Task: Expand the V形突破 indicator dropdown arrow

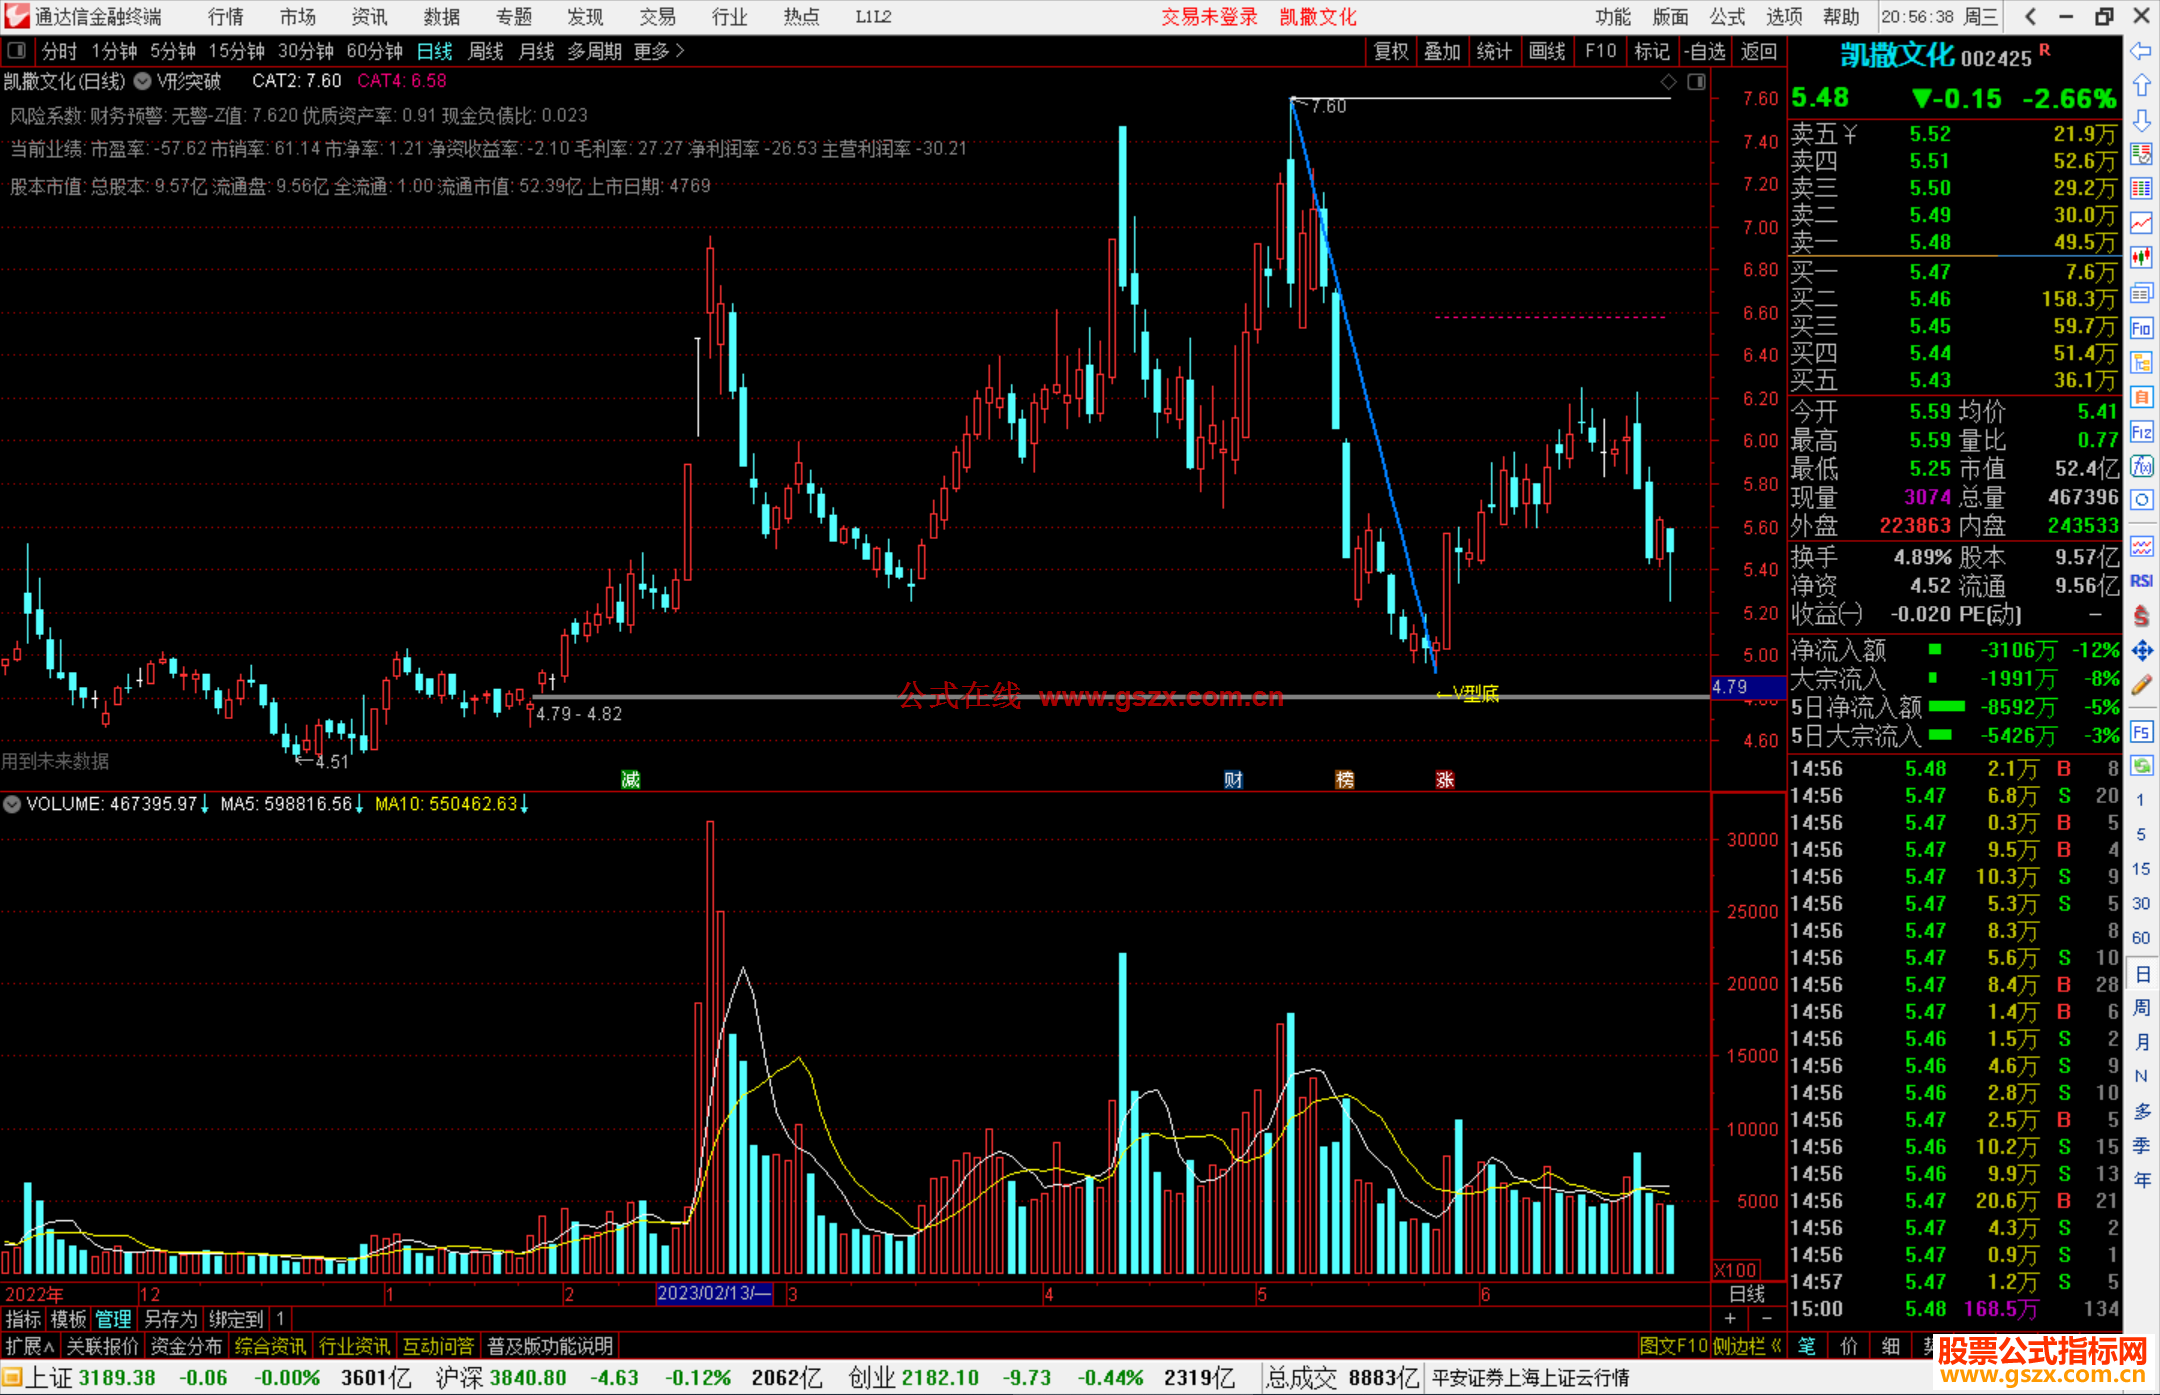Action: (x=143, y=81)
